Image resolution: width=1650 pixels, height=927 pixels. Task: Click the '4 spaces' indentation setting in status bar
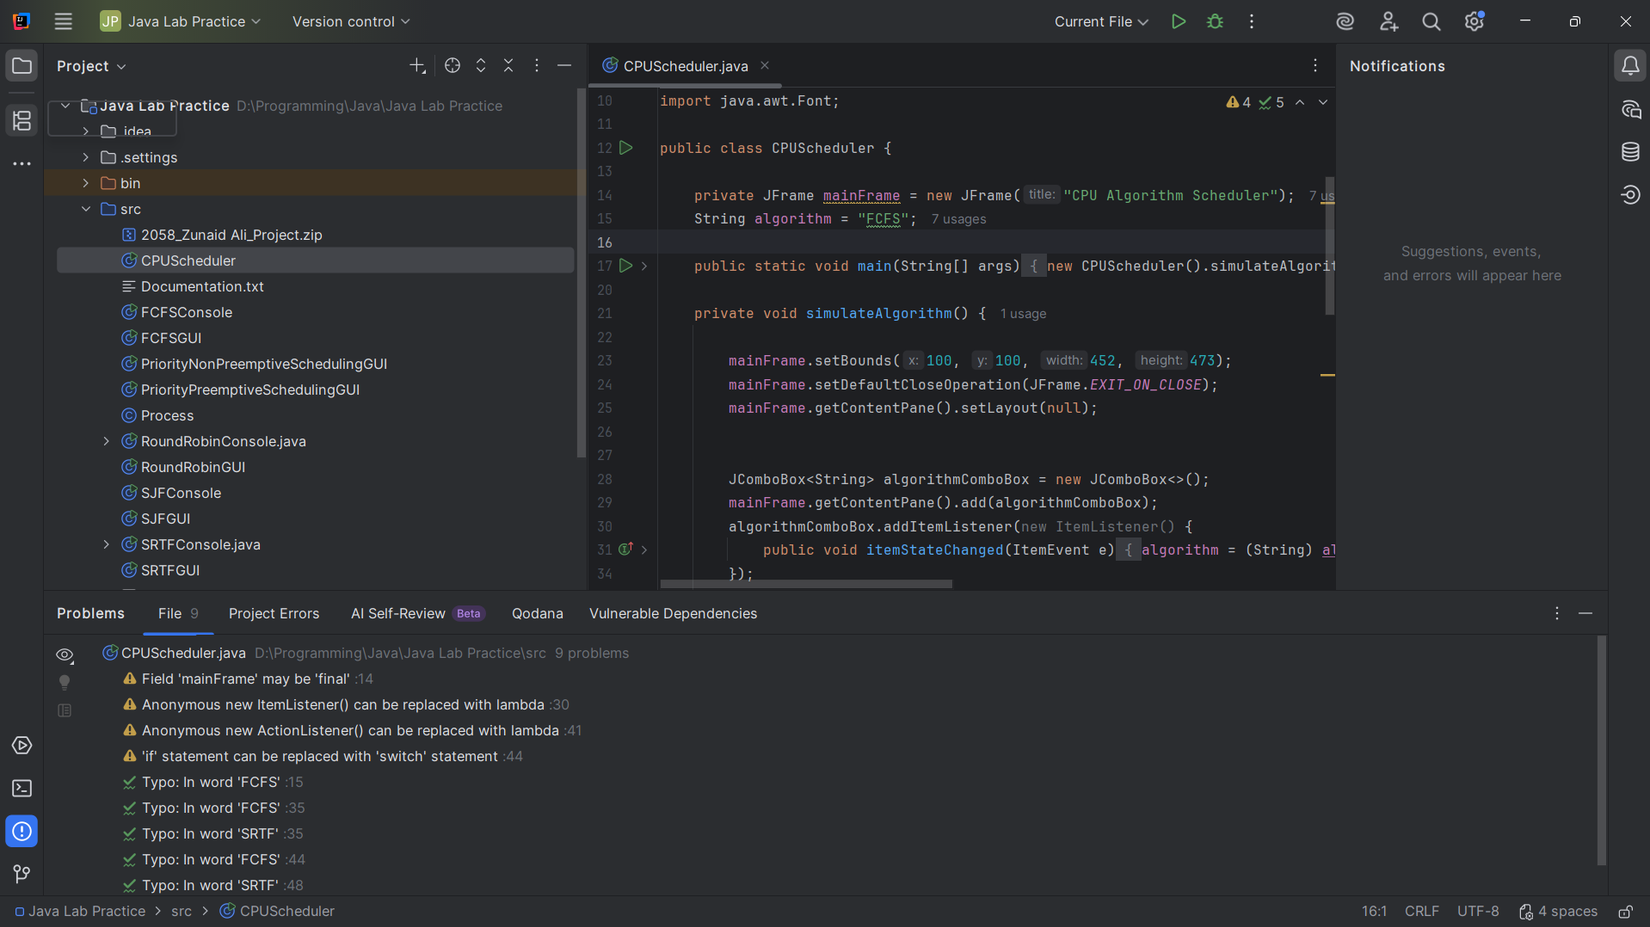point(1567,911)
